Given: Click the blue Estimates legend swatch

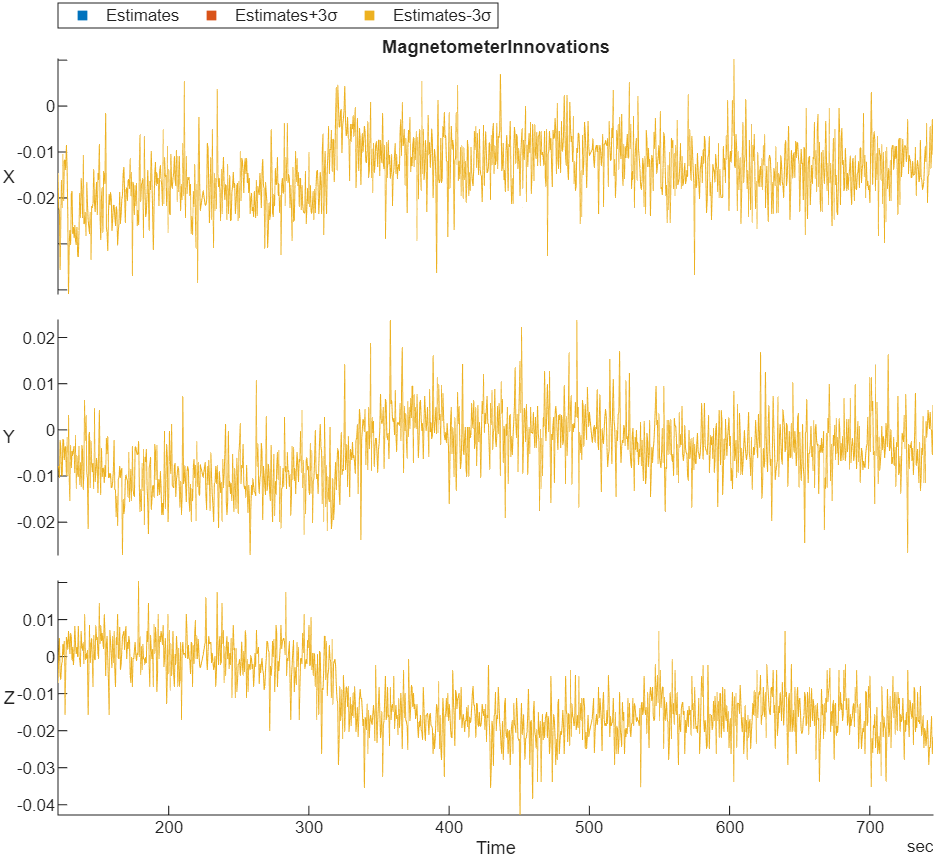Looking at the screenshot, I should click(82, 16).
